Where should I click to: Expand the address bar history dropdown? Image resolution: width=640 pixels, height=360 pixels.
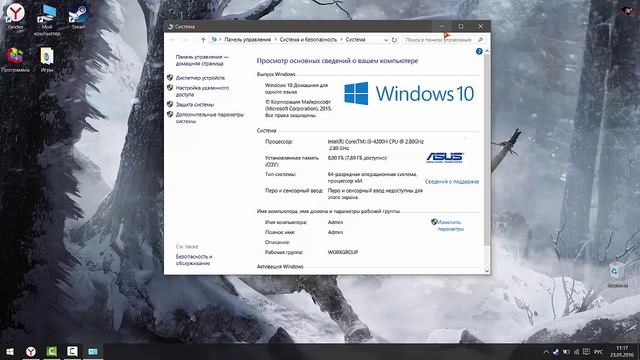pyautogui.click(x=386, y=40)
